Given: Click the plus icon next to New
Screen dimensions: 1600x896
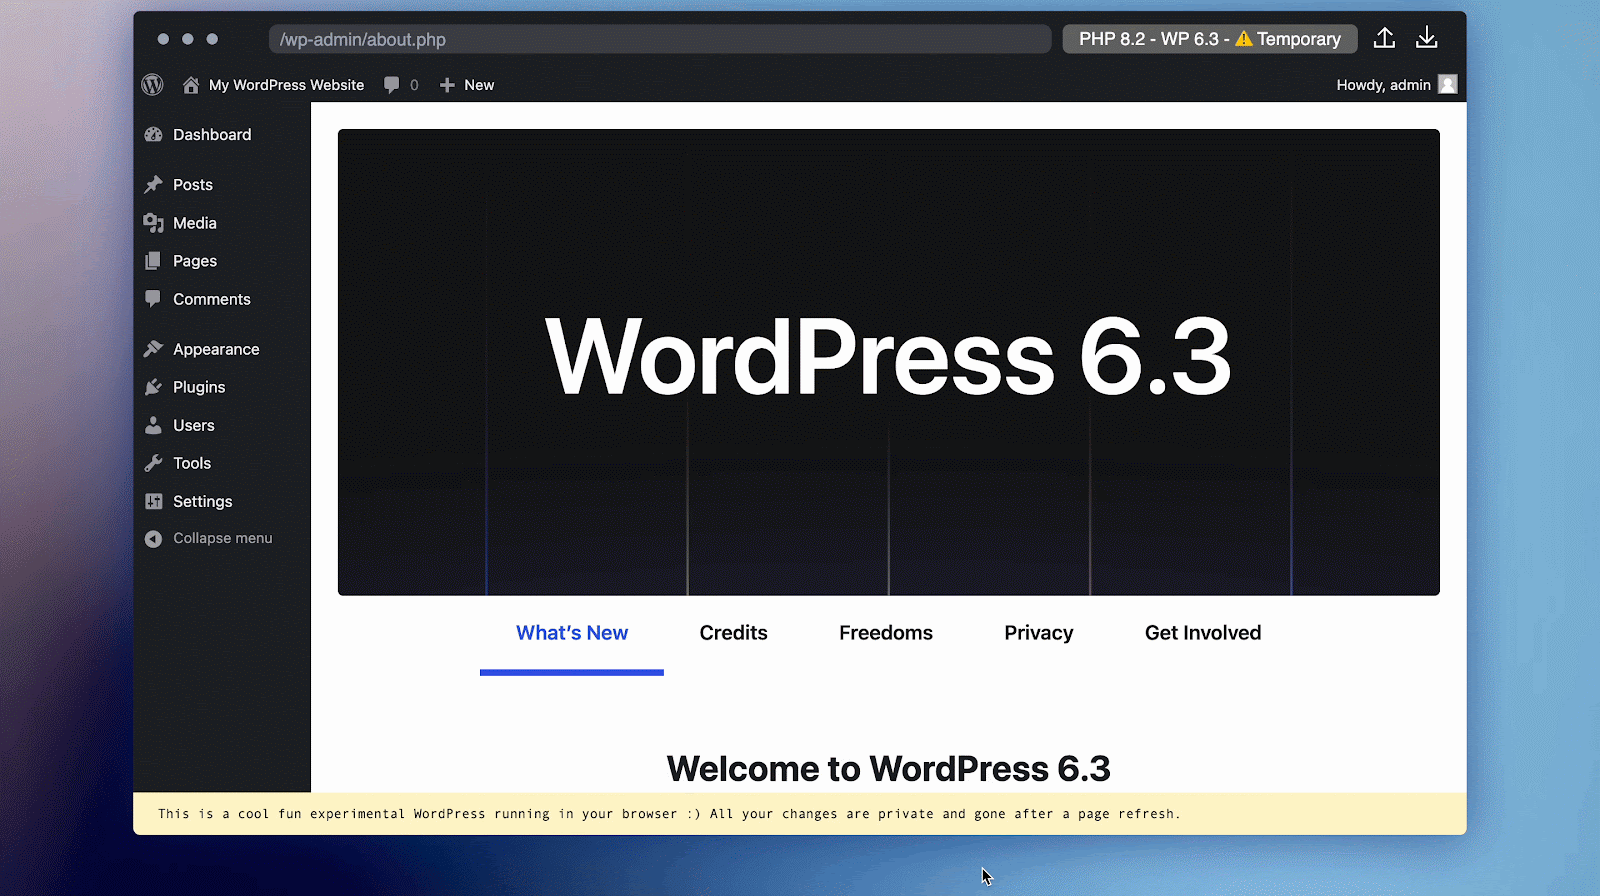Looking at the screenshot, I should point(447,85).
